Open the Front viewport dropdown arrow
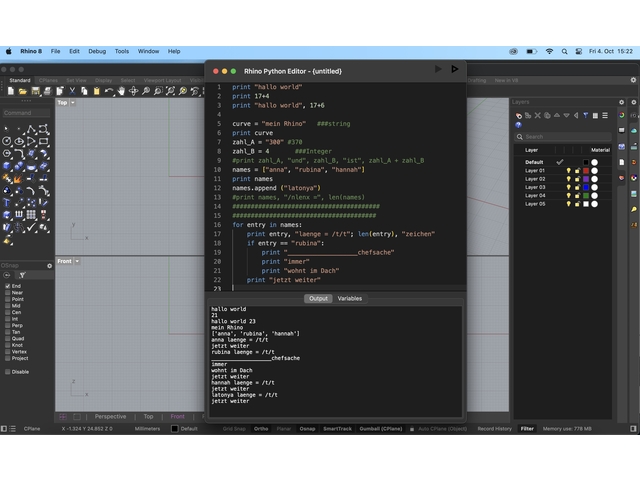 (x=77, y=261)
